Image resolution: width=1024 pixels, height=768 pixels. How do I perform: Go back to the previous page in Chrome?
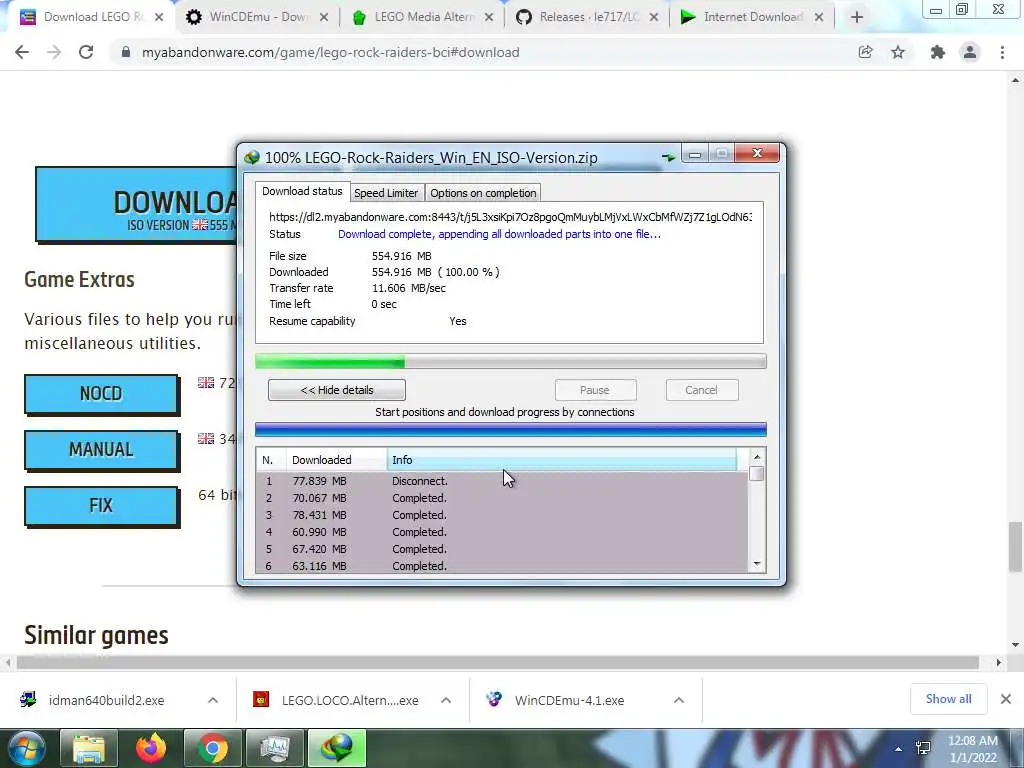22,52
